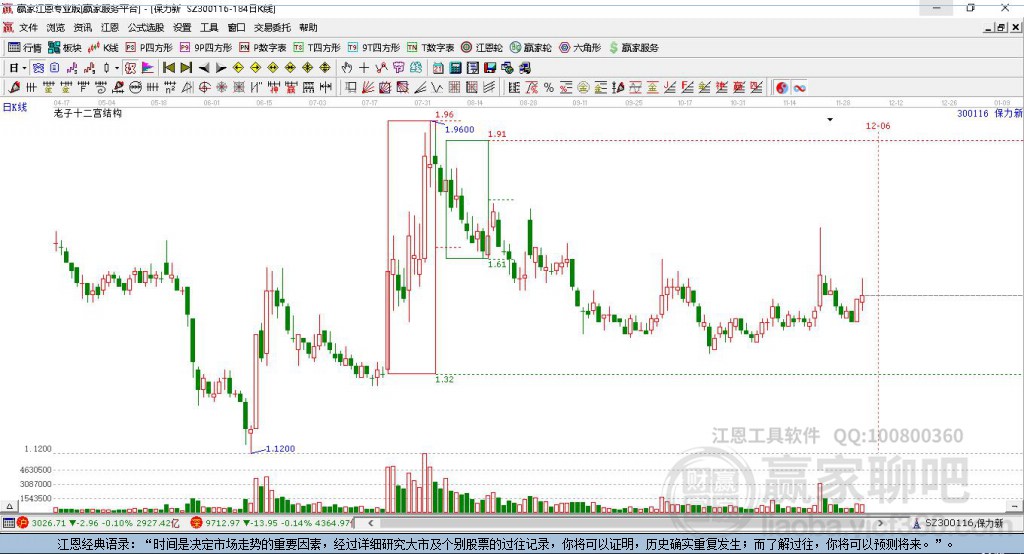Open the 设置 menu
The width and height of the screenshot is (1024, 554).
[x=182, y=27]
